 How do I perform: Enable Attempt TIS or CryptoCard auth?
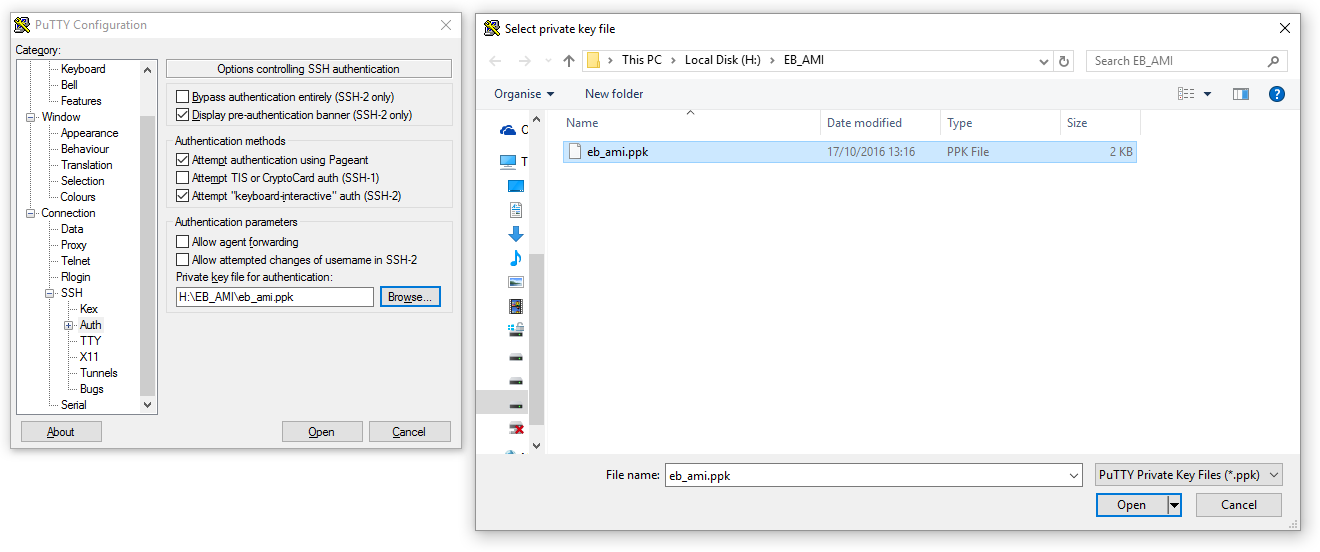coord(182,178)
